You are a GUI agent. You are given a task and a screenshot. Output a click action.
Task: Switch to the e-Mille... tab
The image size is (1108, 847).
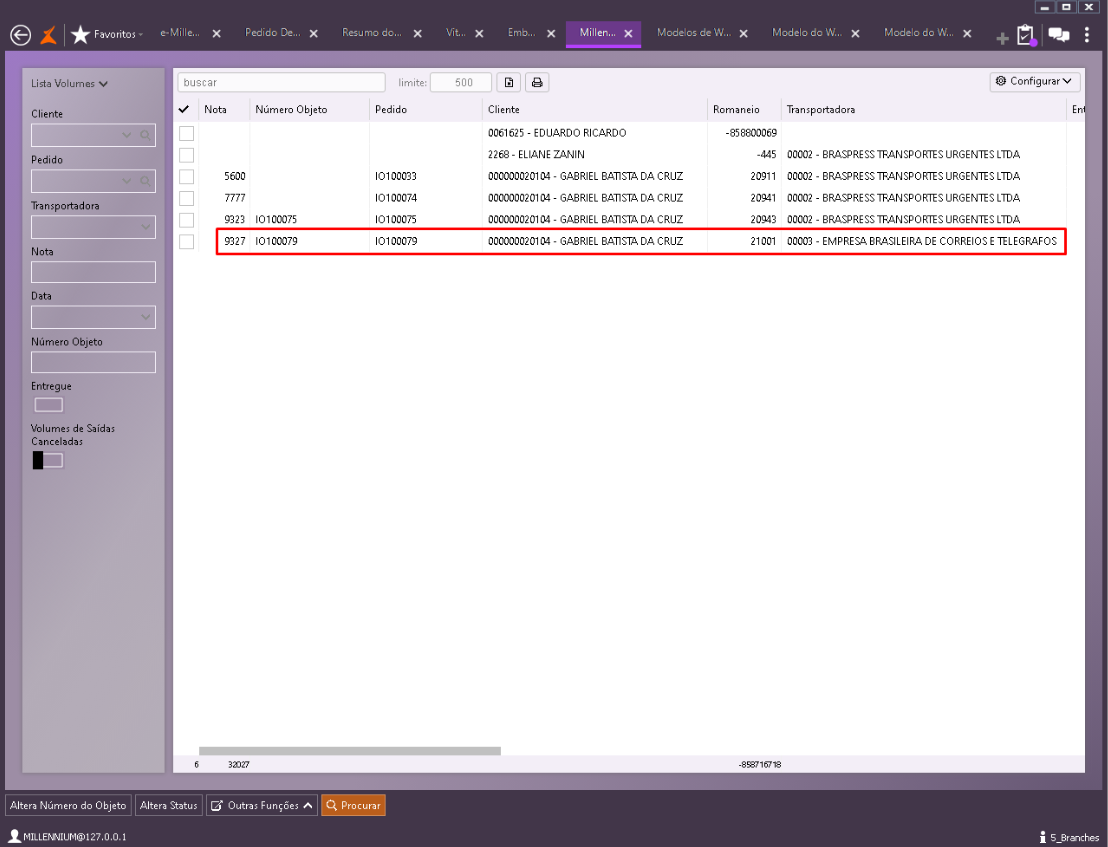(179, 32)
